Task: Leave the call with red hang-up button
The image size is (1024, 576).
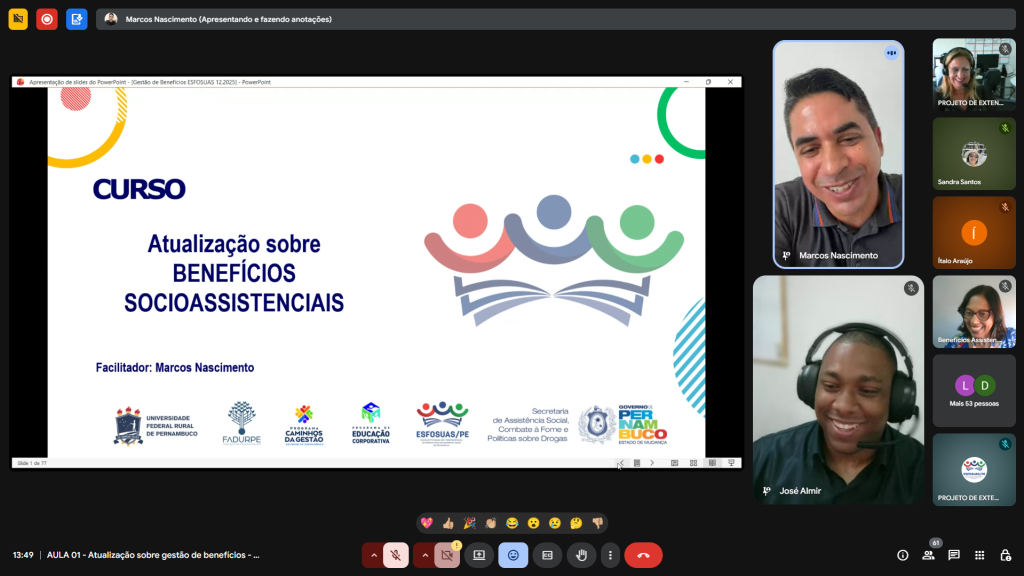Action: tap(643, 555)
